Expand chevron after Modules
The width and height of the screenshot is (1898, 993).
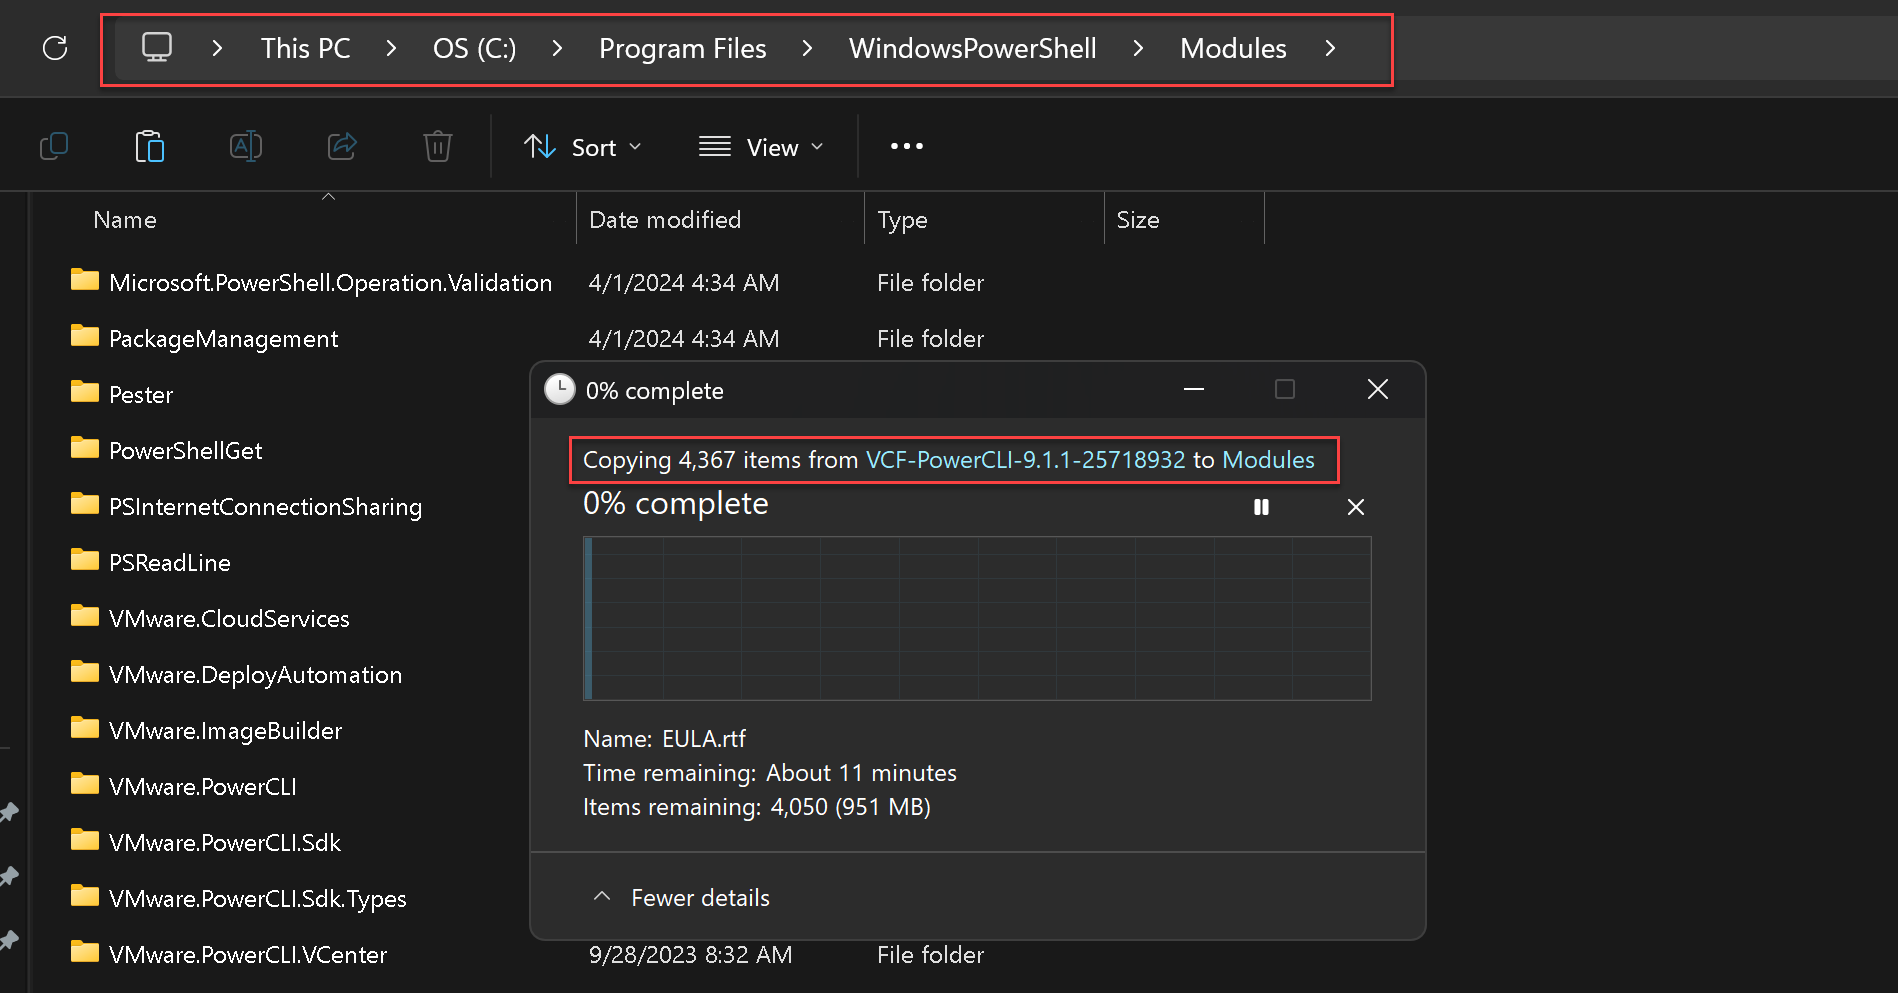pos(1330,48)
